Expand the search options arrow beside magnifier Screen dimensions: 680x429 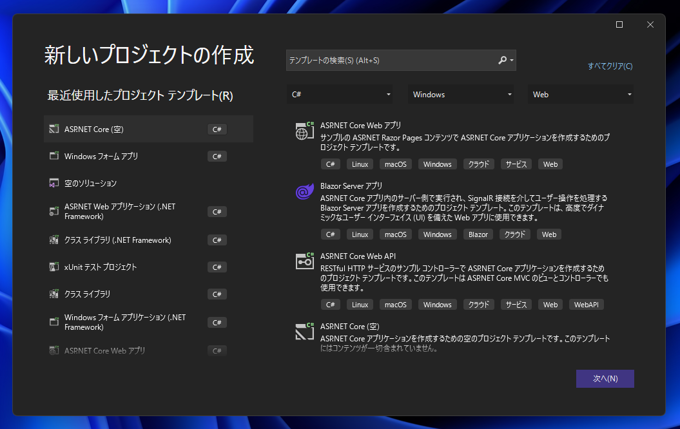coord(512,60)
